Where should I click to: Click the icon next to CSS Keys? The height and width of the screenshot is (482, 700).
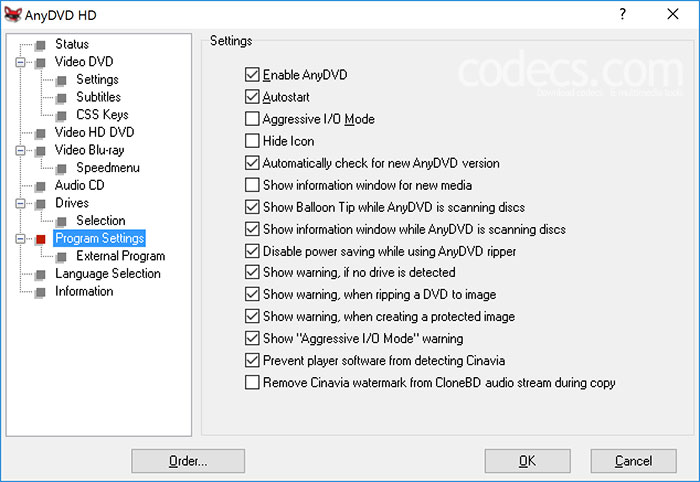tap(62, 116)
